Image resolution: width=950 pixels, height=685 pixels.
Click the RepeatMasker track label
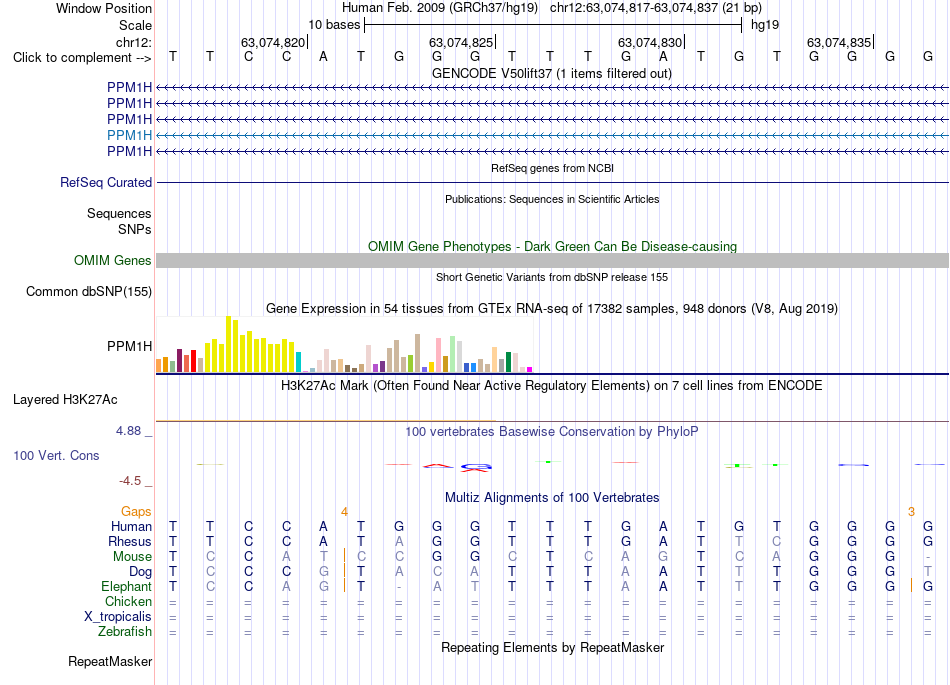point(110,661)
